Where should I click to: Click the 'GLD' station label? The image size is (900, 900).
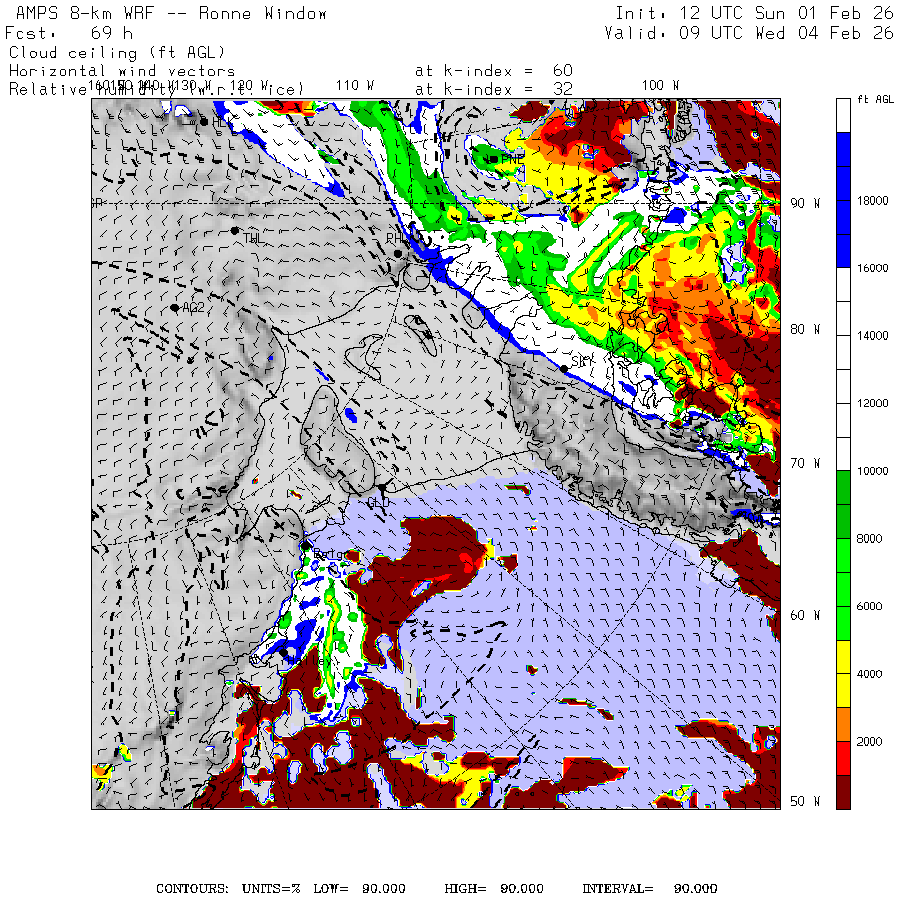(x=378, y=503)
